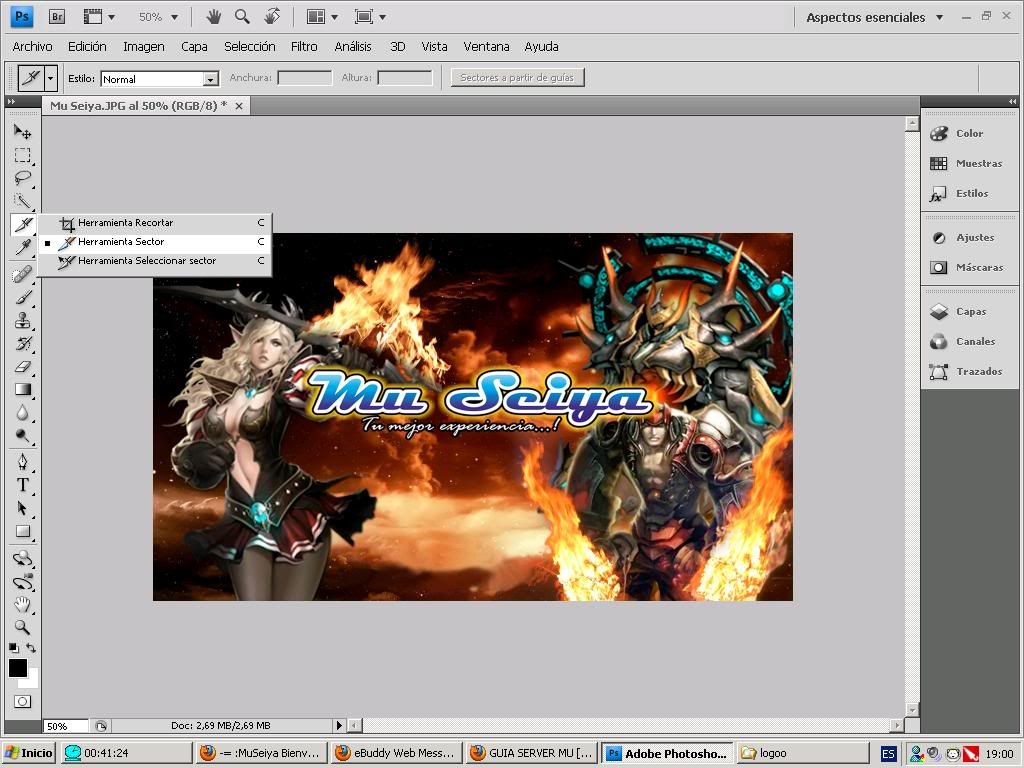Open the Muestras swatches panel

click(970, 163)
